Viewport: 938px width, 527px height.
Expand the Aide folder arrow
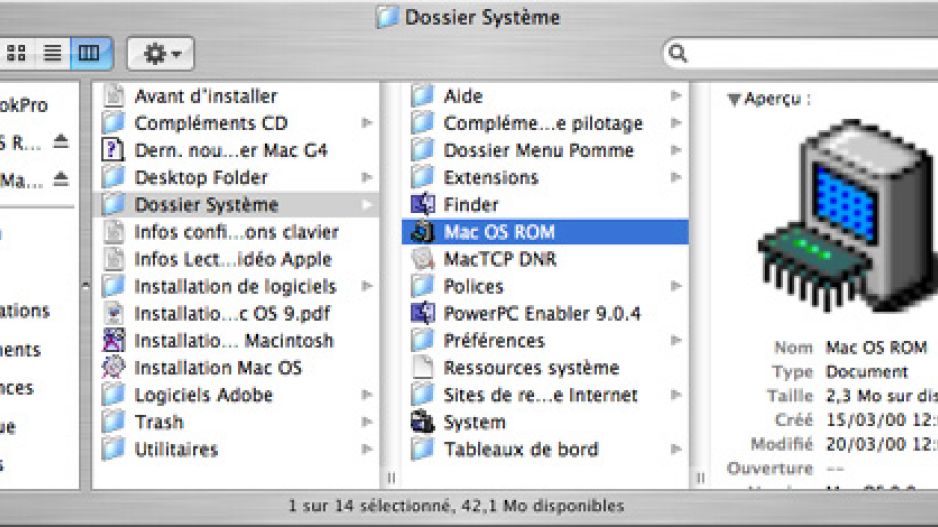tap(676, 96)
